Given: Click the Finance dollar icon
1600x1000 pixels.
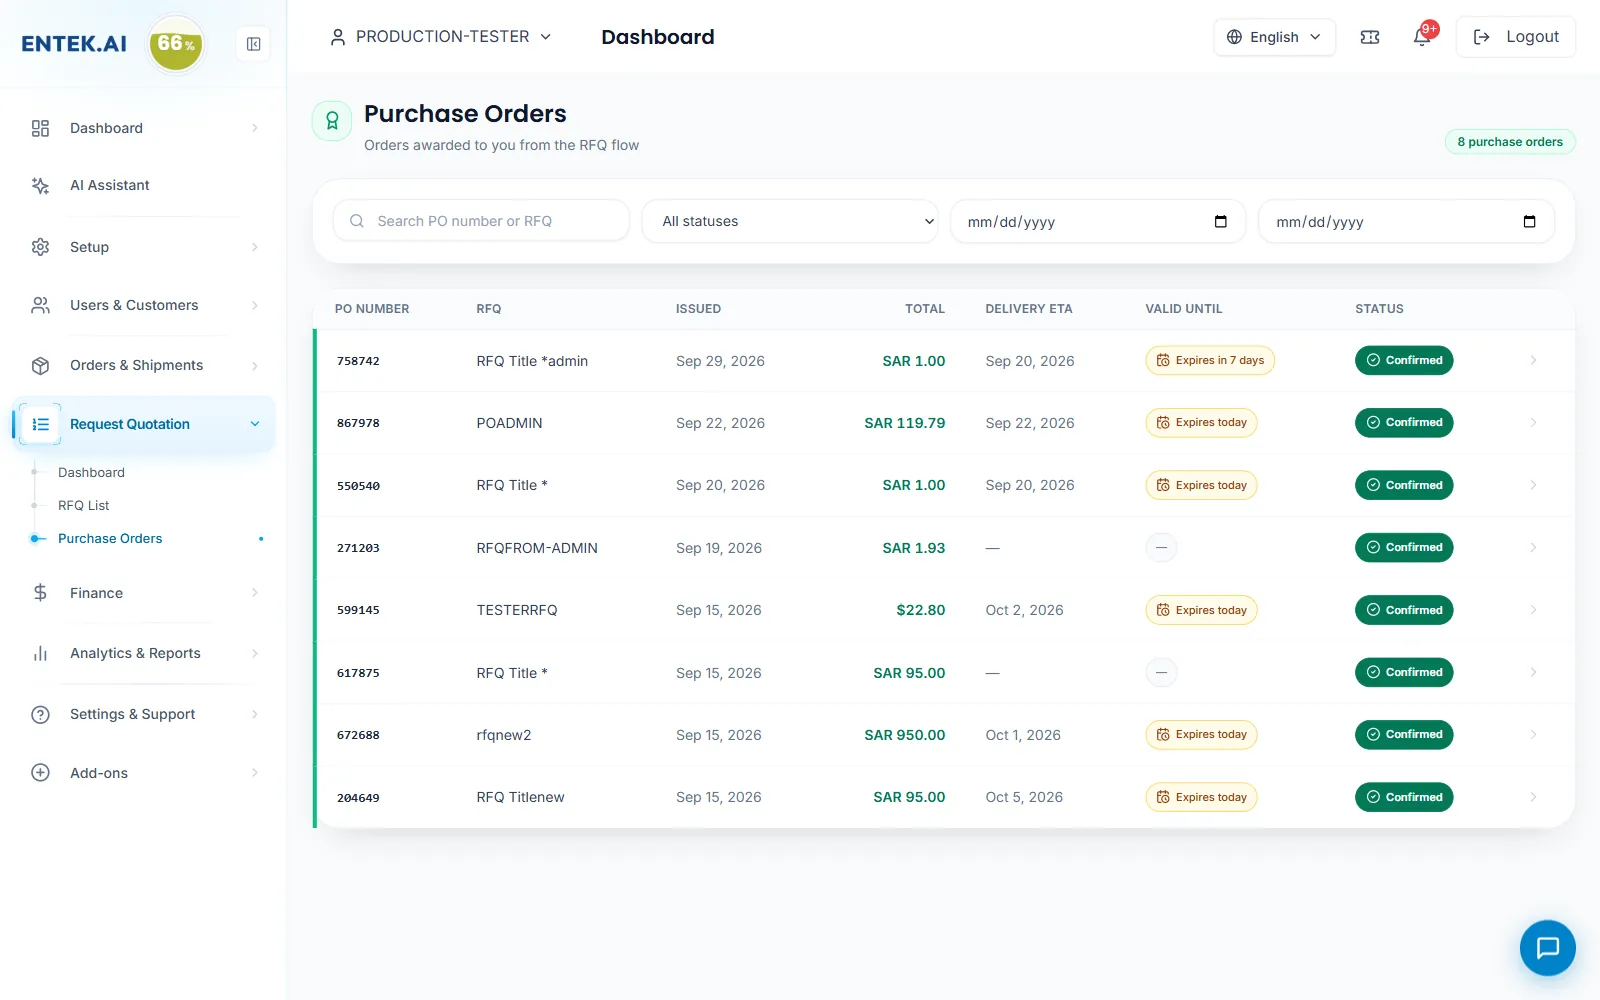Looking at the screenshot, I should pyautogui.click(x=40, y=593).
